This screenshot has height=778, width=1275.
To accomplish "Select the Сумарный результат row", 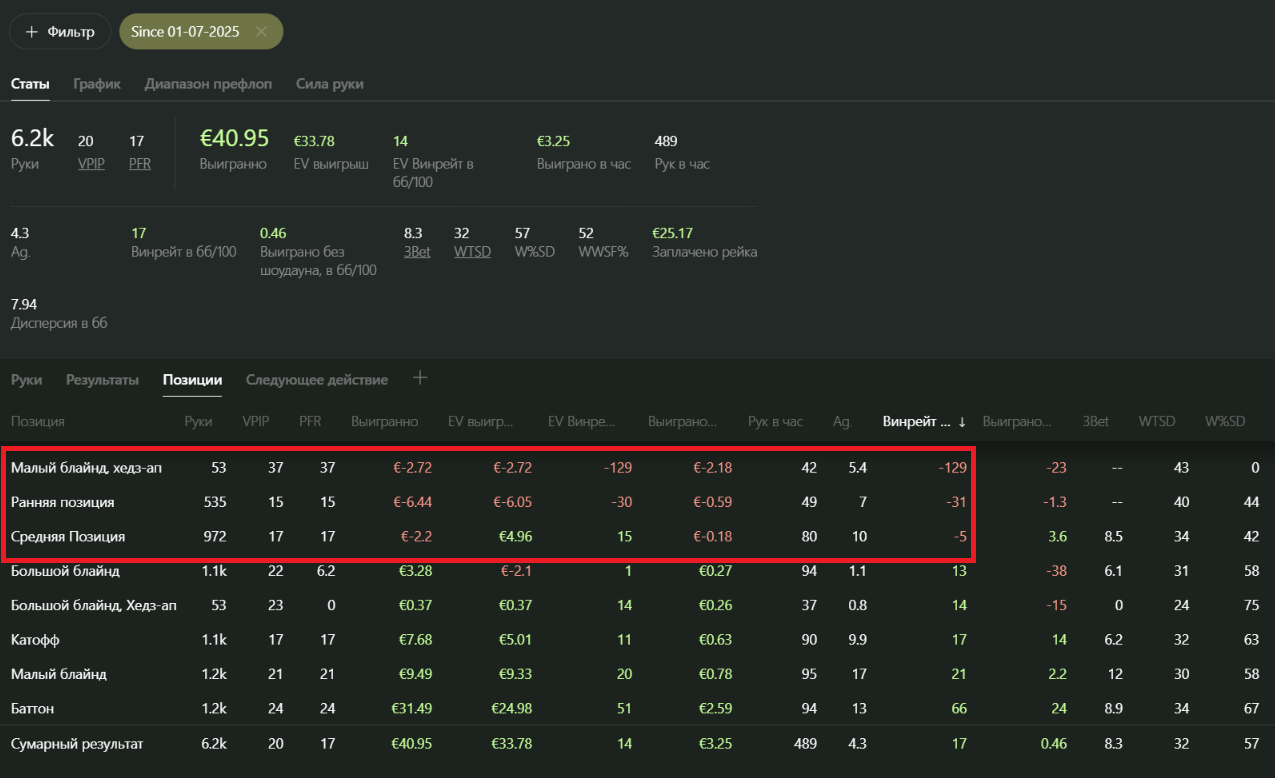I will (637, 744).
